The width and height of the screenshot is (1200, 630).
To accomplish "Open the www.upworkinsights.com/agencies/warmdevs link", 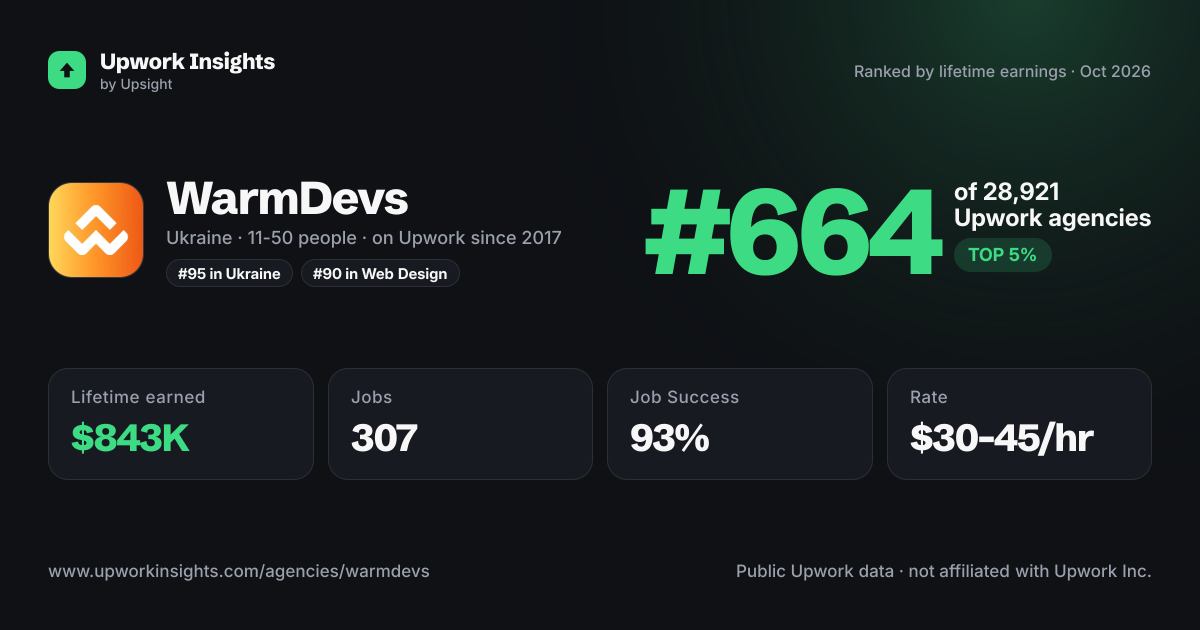I will coord(239,572).
